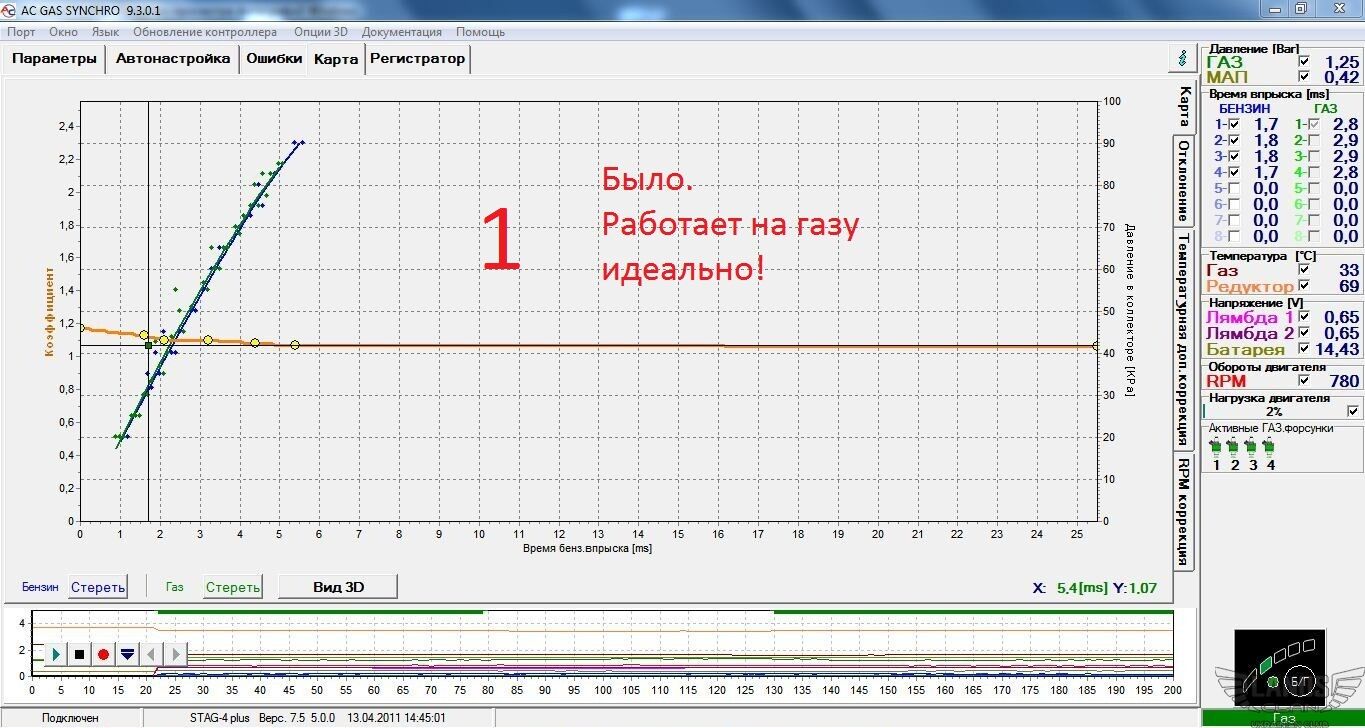Click Стереть next to Бензин
This screenshot has height=728, width=1365.
tap(98, 587)
